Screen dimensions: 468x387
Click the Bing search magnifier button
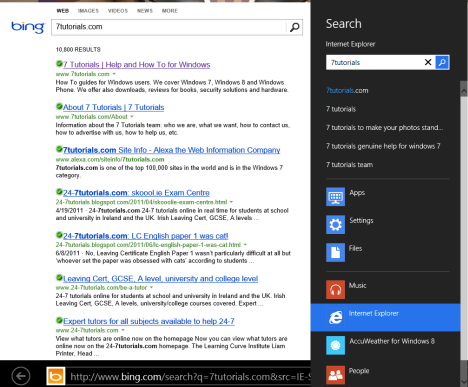295,27
